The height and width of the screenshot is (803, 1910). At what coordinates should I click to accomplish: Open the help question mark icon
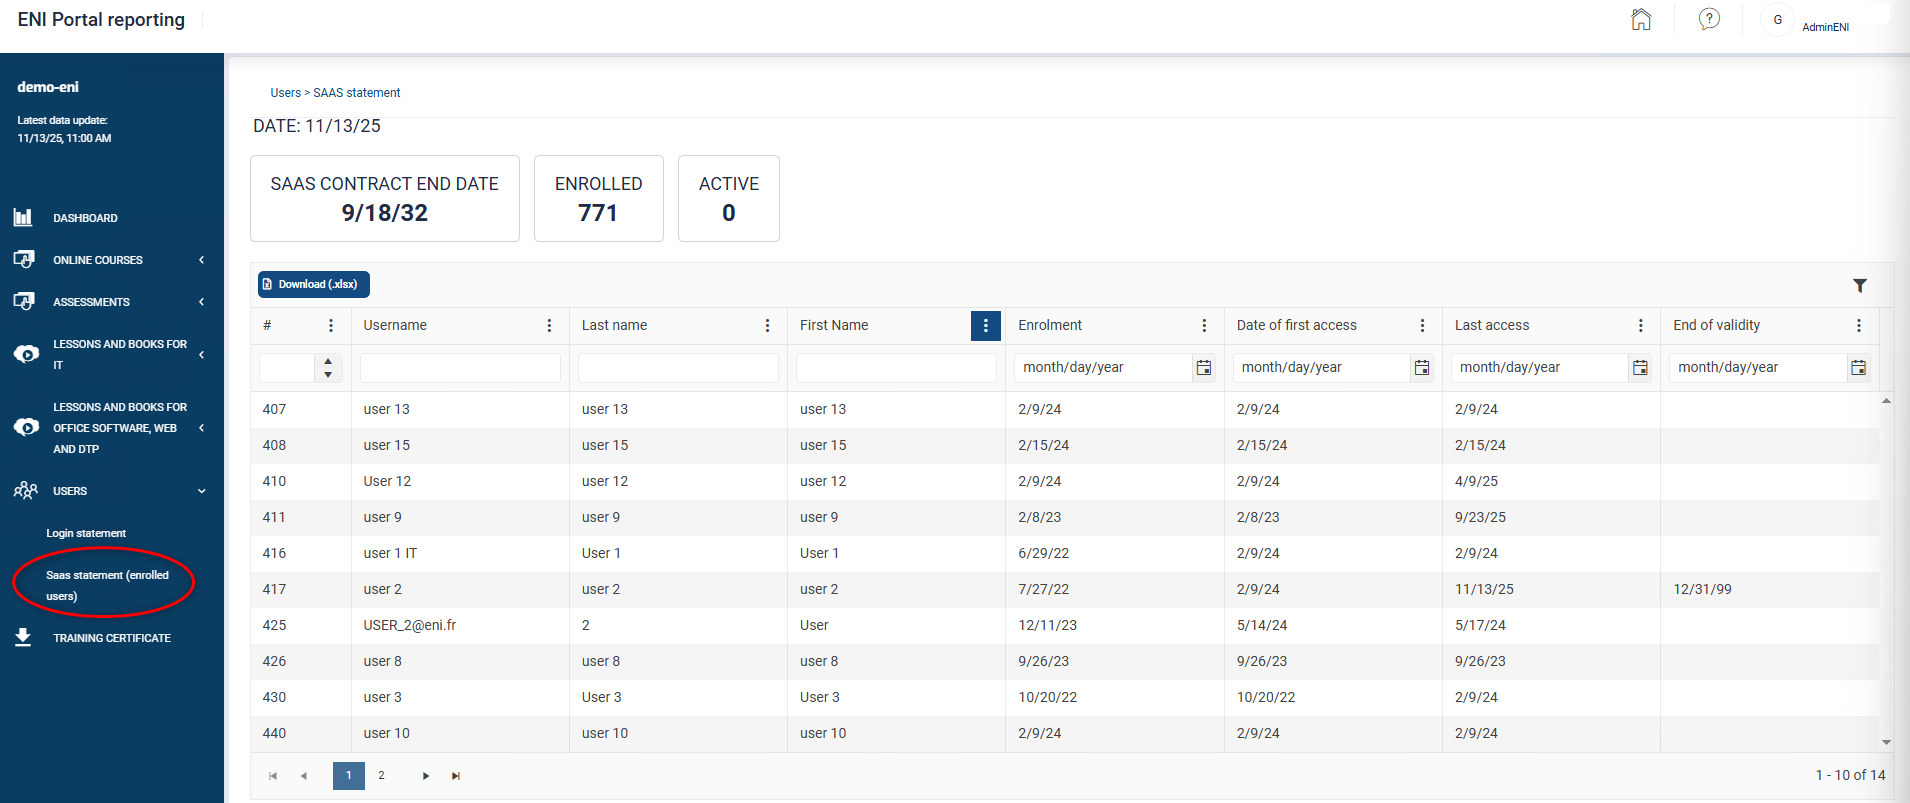tap(1709, 19)
